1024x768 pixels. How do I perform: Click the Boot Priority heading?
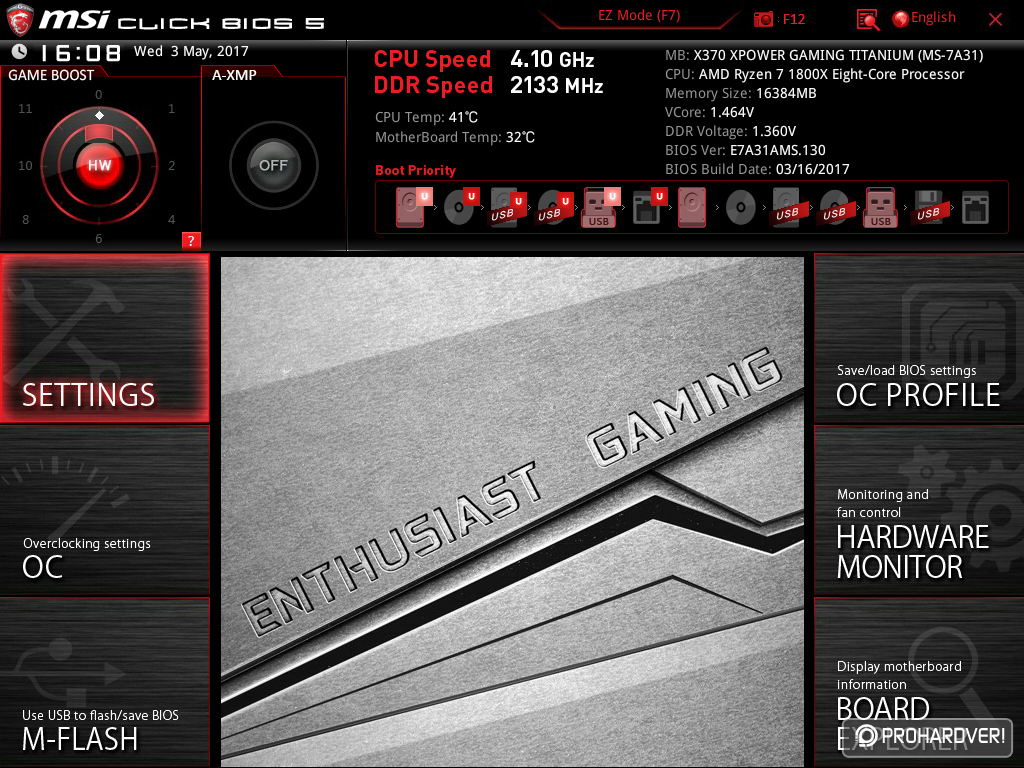pyautogui.click(x=415, y=170)
